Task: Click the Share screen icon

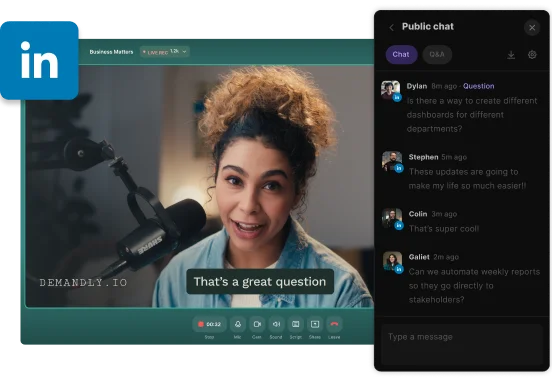Action: pos(315,324)
